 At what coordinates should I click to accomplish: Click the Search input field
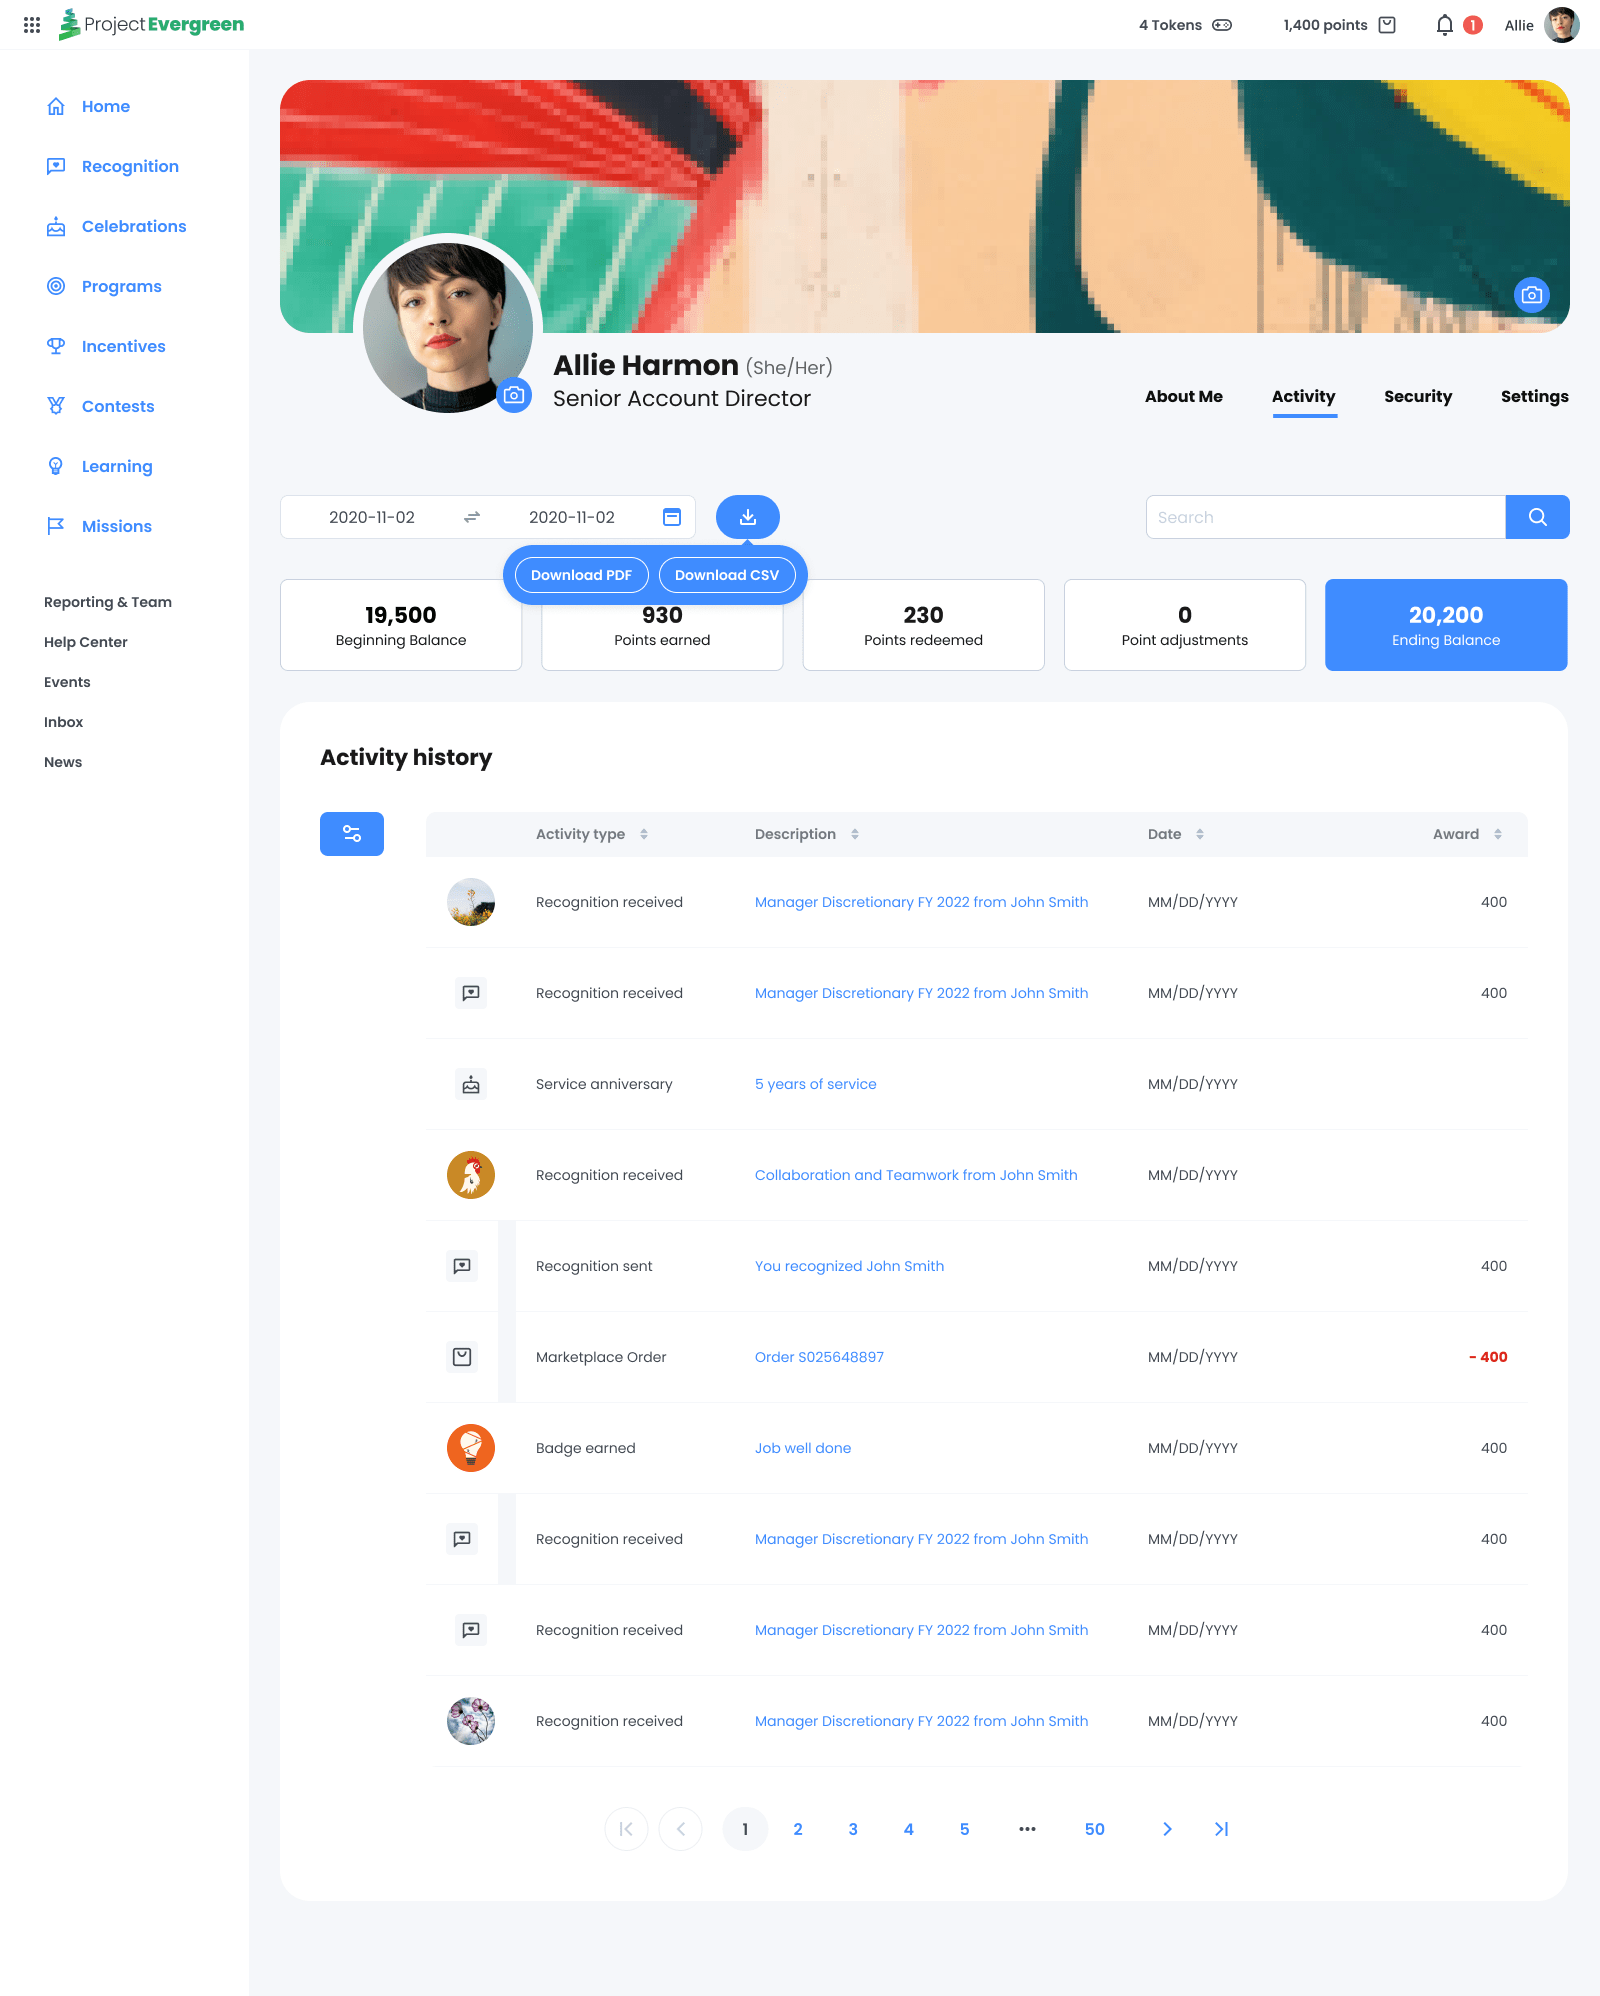[x=1325, y=517]
